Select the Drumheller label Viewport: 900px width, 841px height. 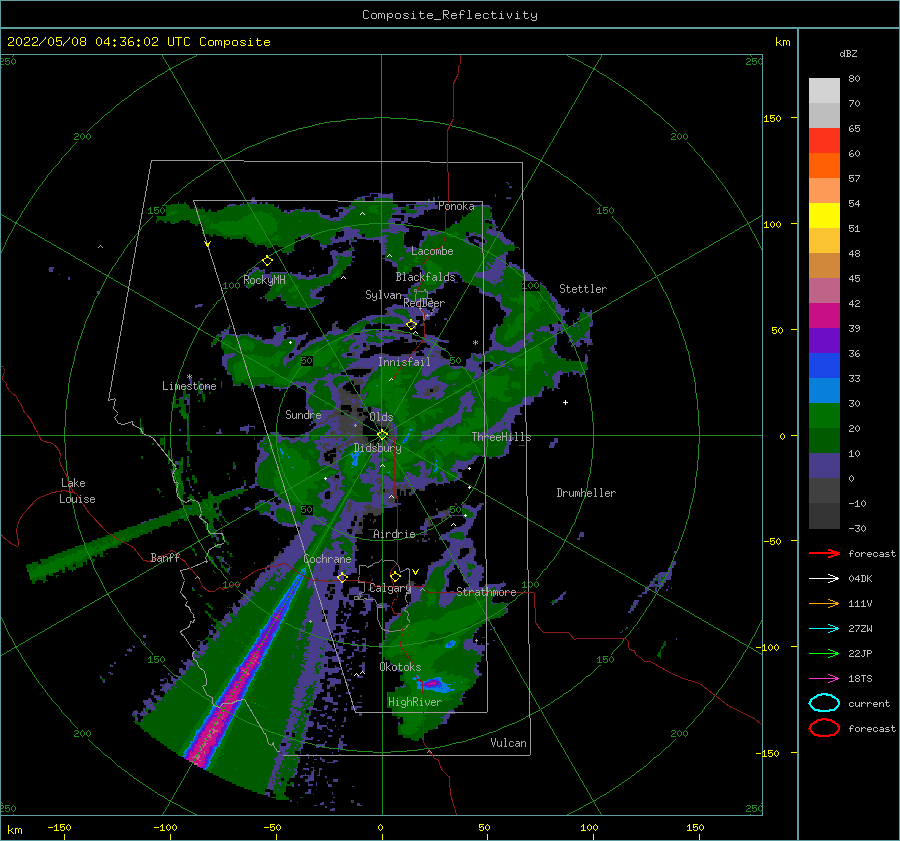[586, 493]
